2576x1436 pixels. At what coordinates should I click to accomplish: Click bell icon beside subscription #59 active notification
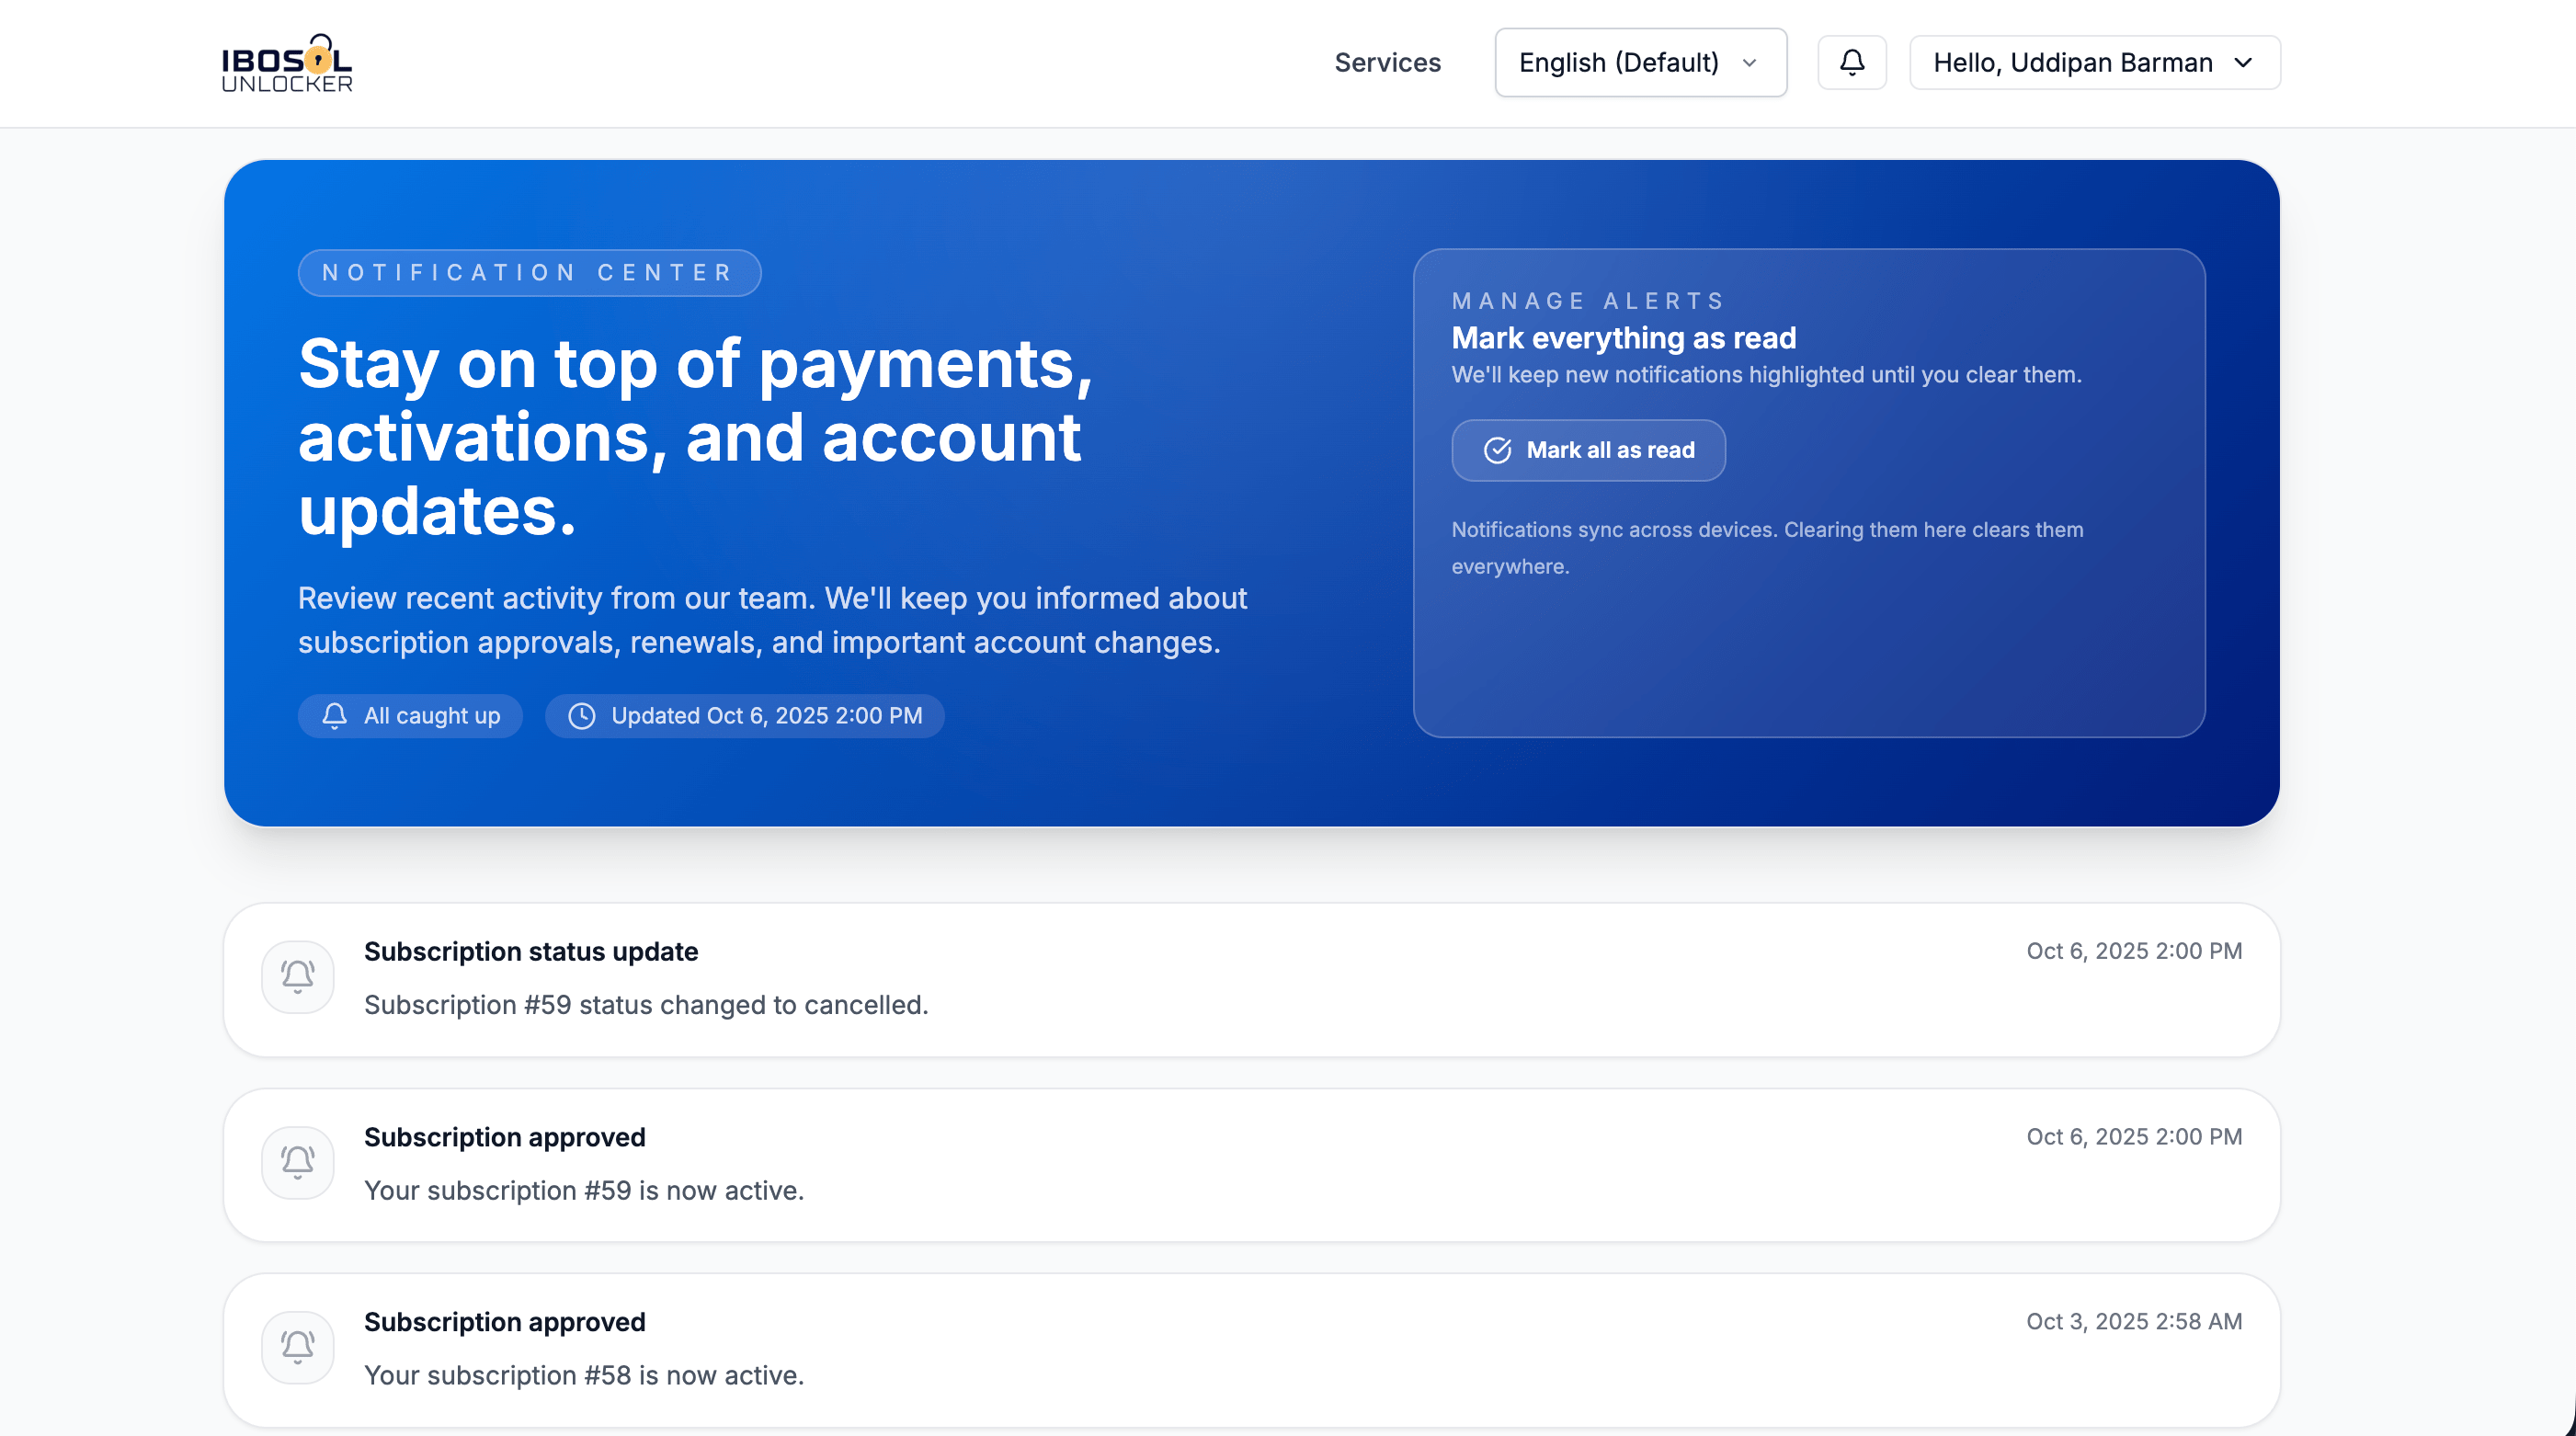pyautogui.click(x=297, y=1162)
